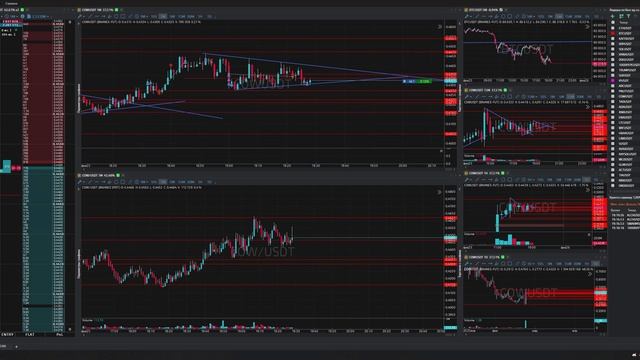
Task: Click PnL label at order book bottom
Action: (60, 334)
